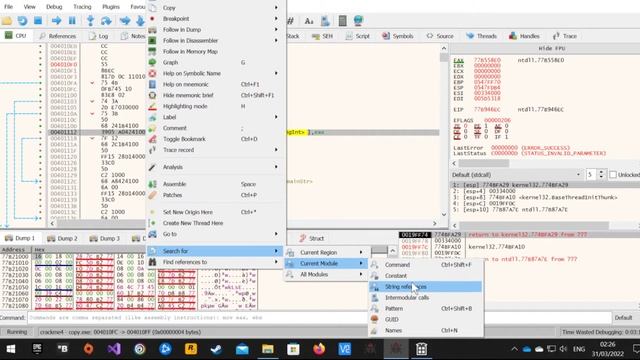Image resolution: width=640 pixels, height=360 pixels.
Task: Click the Step Over curved arrow icon
Action: click(x=106, y=20)
